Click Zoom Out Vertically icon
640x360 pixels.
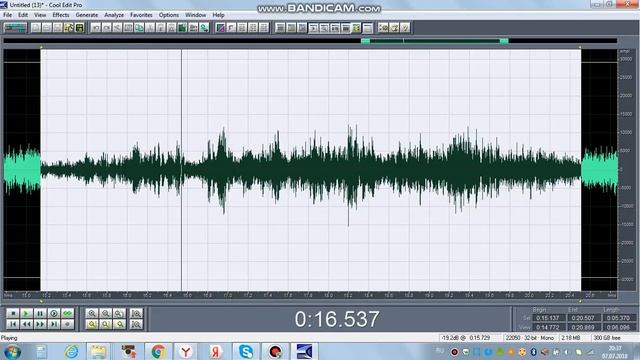(x=136, y=324)
